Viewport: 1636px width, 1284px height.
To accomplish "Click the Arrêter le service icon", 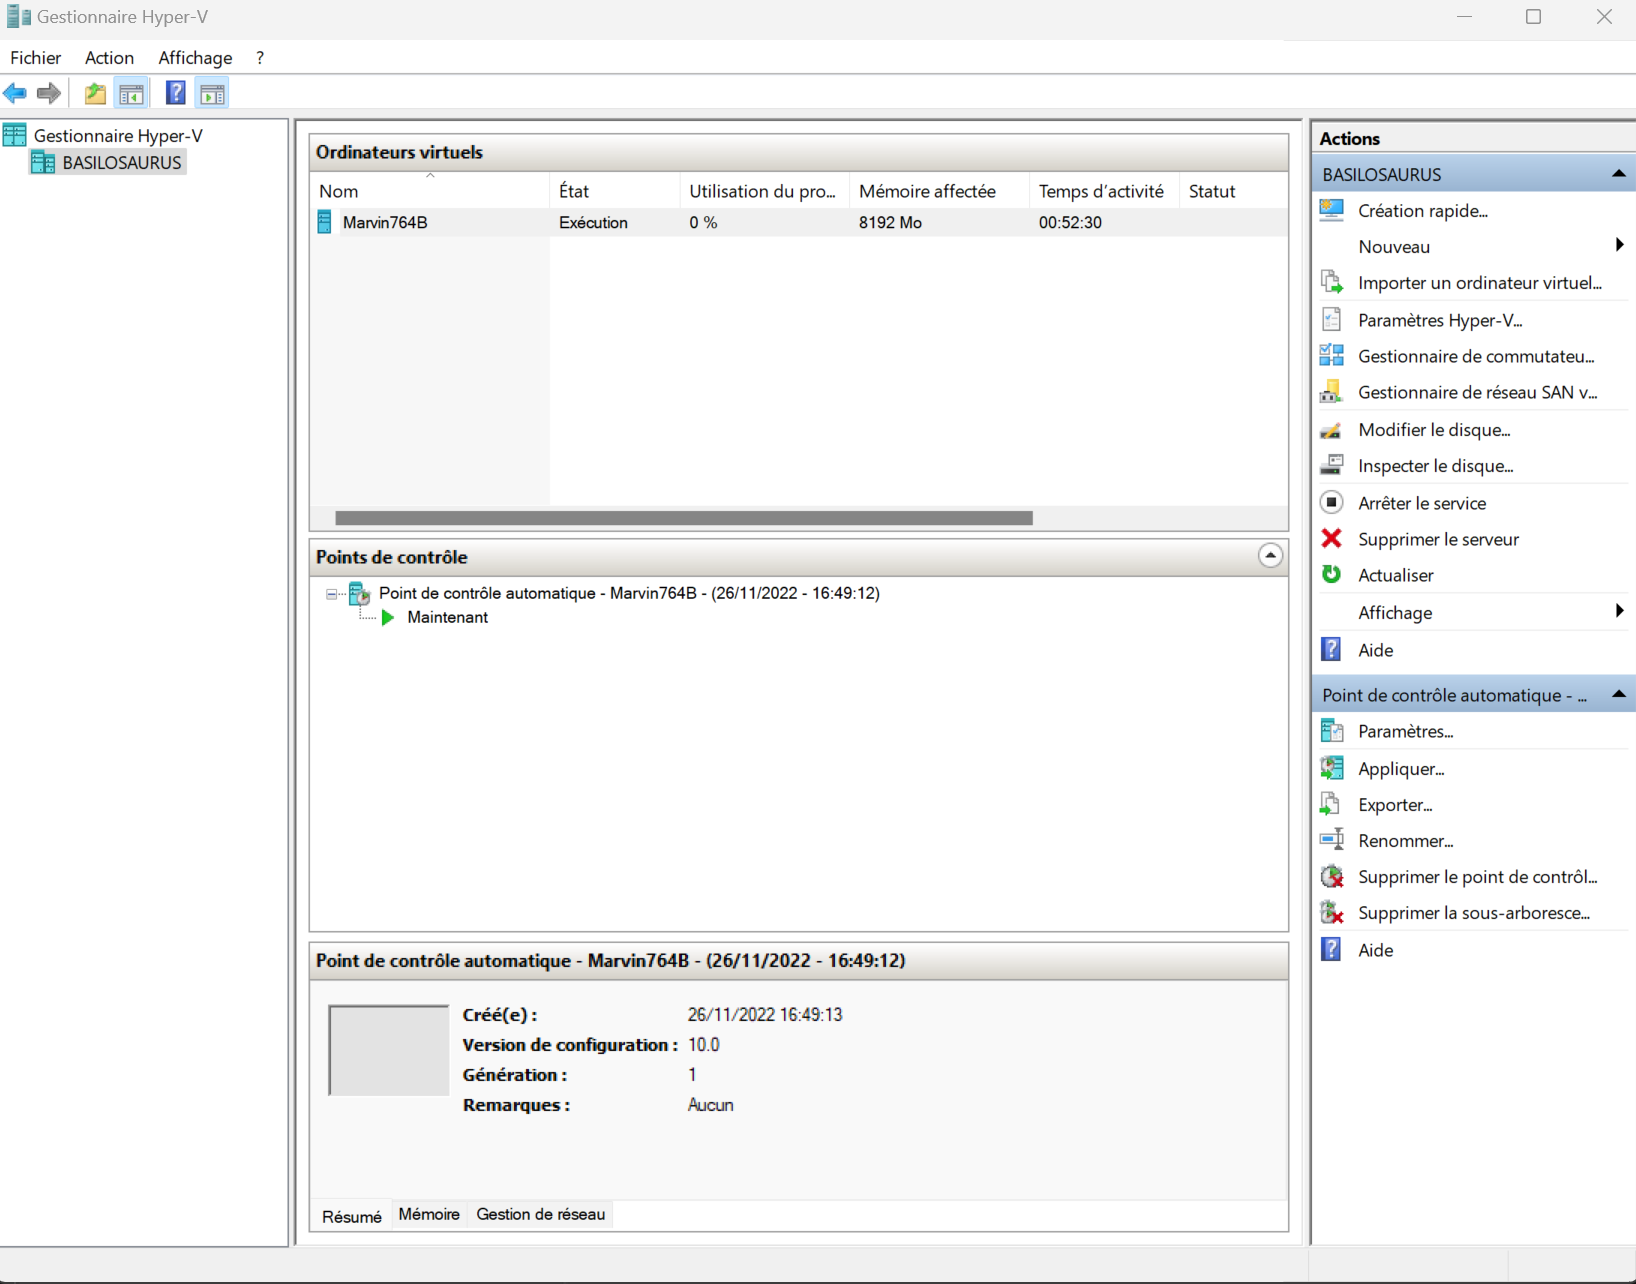I will coord(1331,503).
